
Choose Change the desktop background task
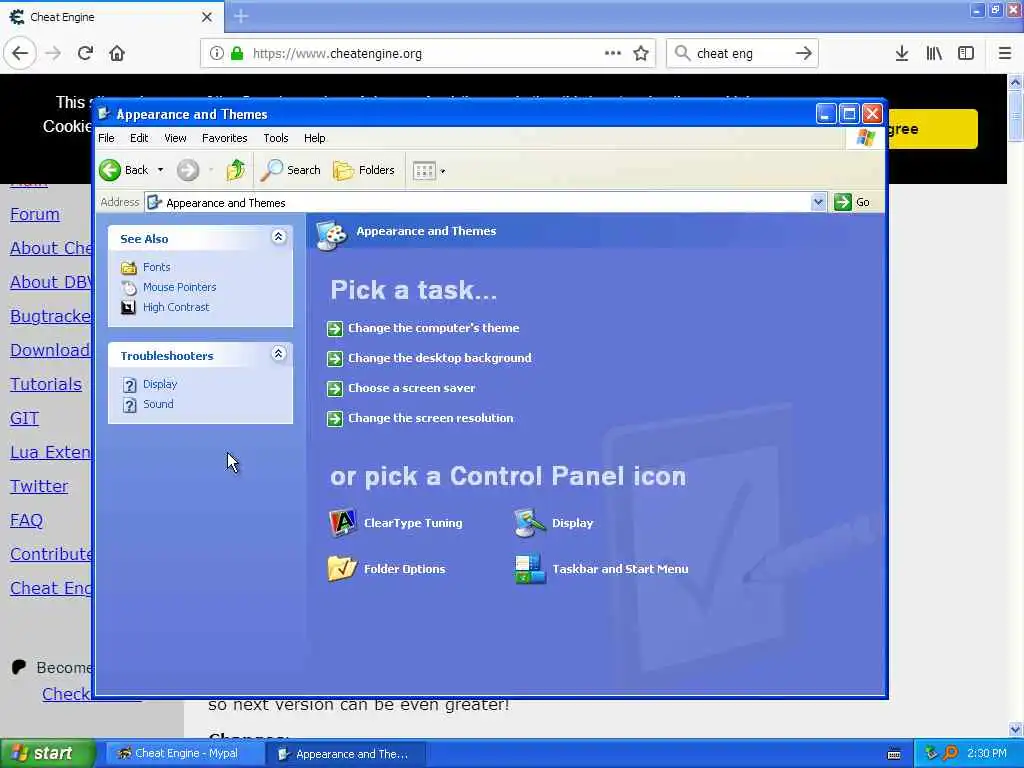point(440,358)
